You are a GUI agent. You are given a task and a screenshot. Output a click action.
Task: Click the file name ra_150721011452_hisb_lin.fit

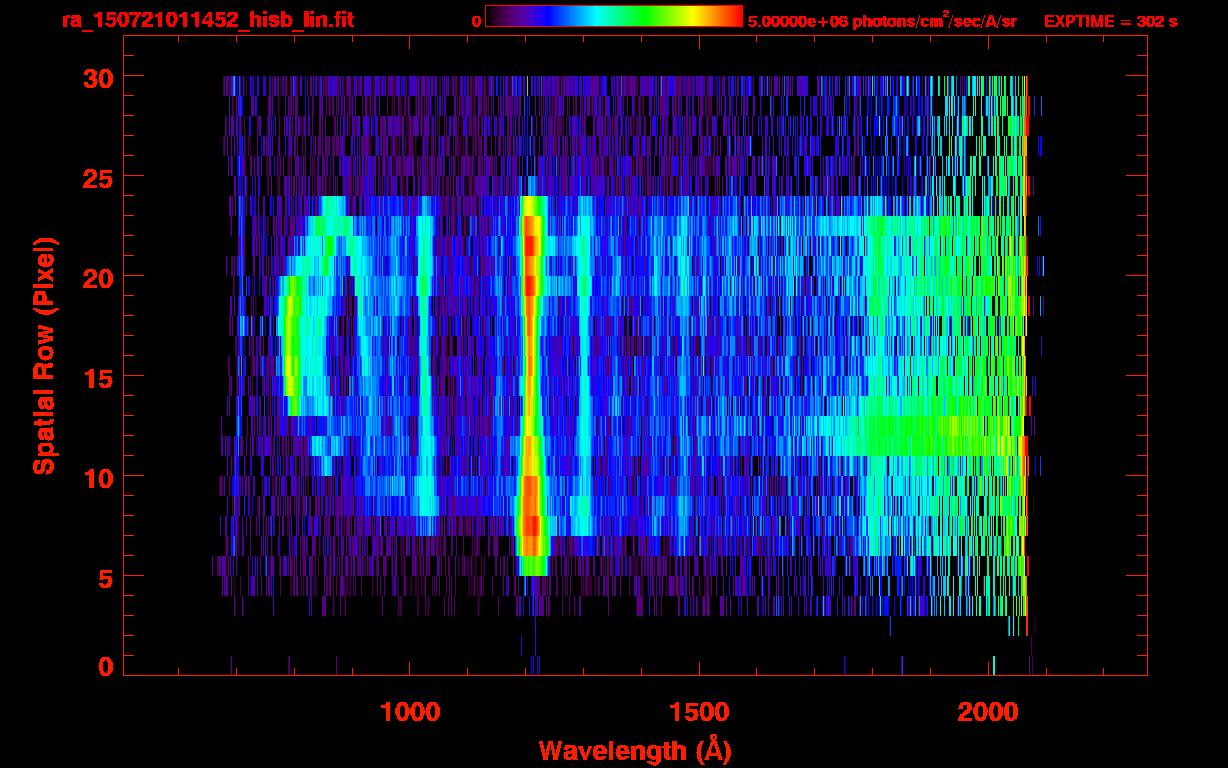click(207, 20)
